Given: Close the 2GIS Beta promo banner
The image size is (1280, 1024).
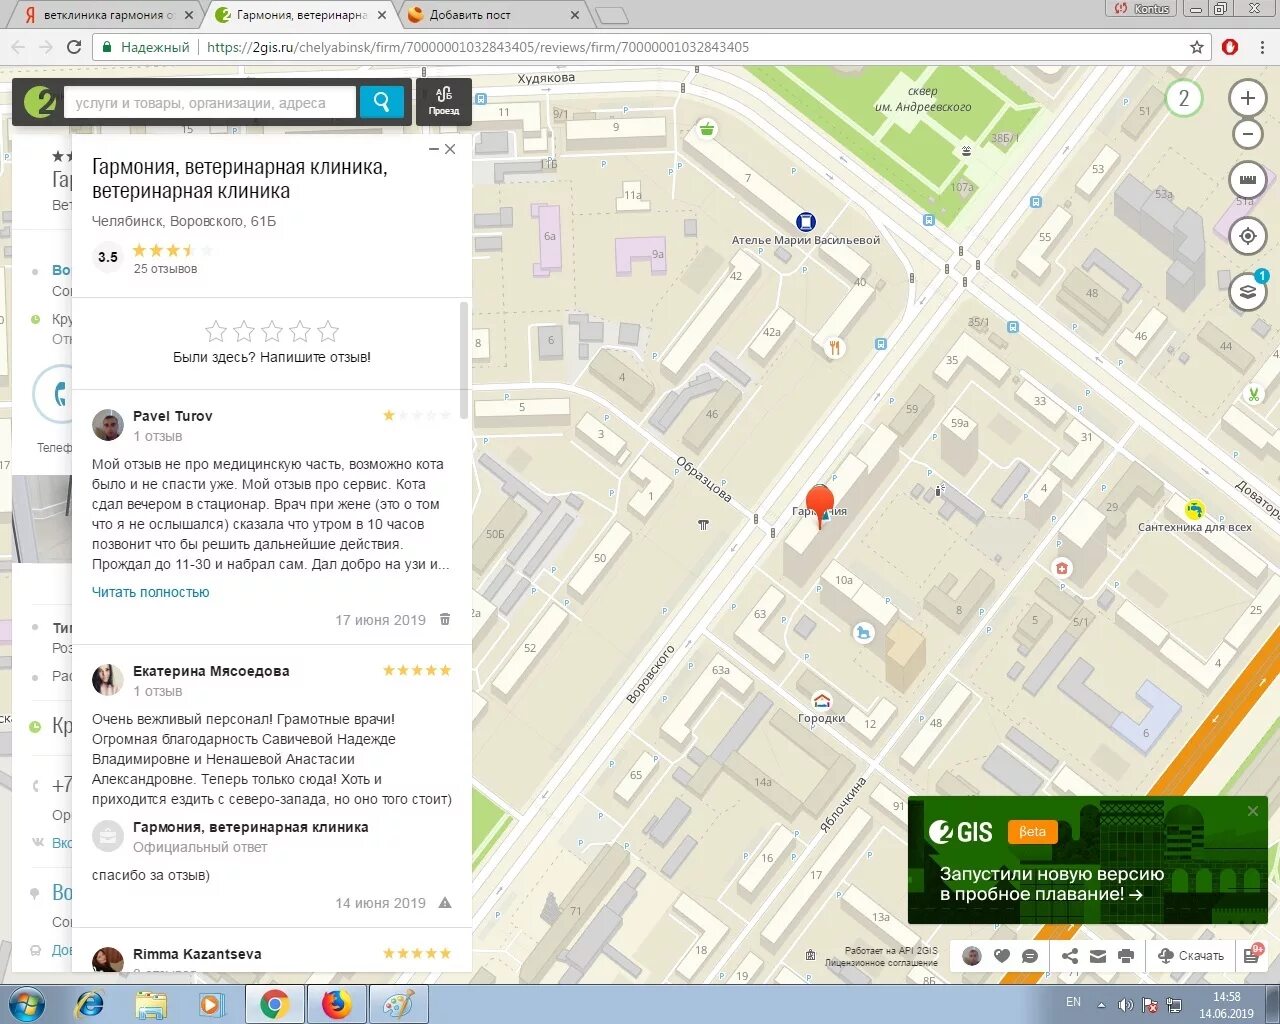Looking at the screenshot, I should coord(1253,811).
